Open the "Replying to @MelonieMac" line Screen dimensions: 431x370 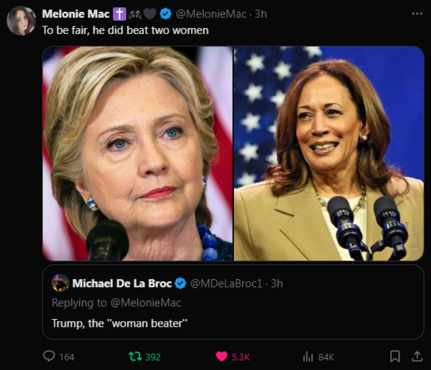(116, 303)
